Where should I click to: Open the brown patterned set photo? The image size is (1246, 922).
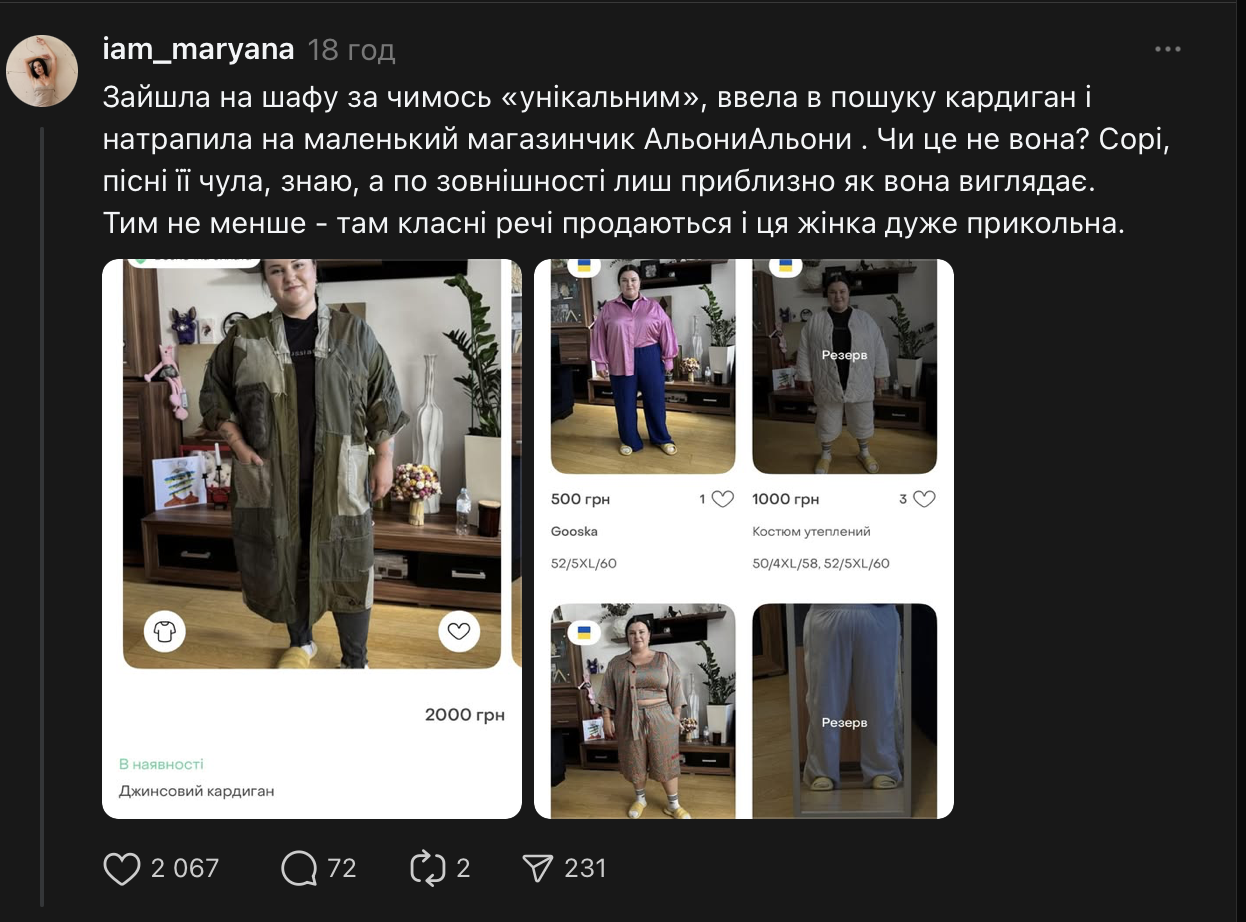pos(643,711)
